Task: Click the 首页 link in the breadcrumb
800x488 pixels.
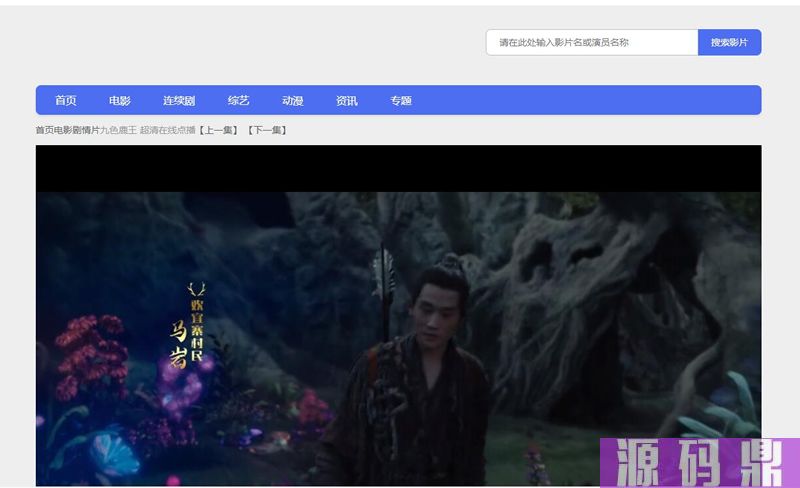Action: (x=45, y=130)
